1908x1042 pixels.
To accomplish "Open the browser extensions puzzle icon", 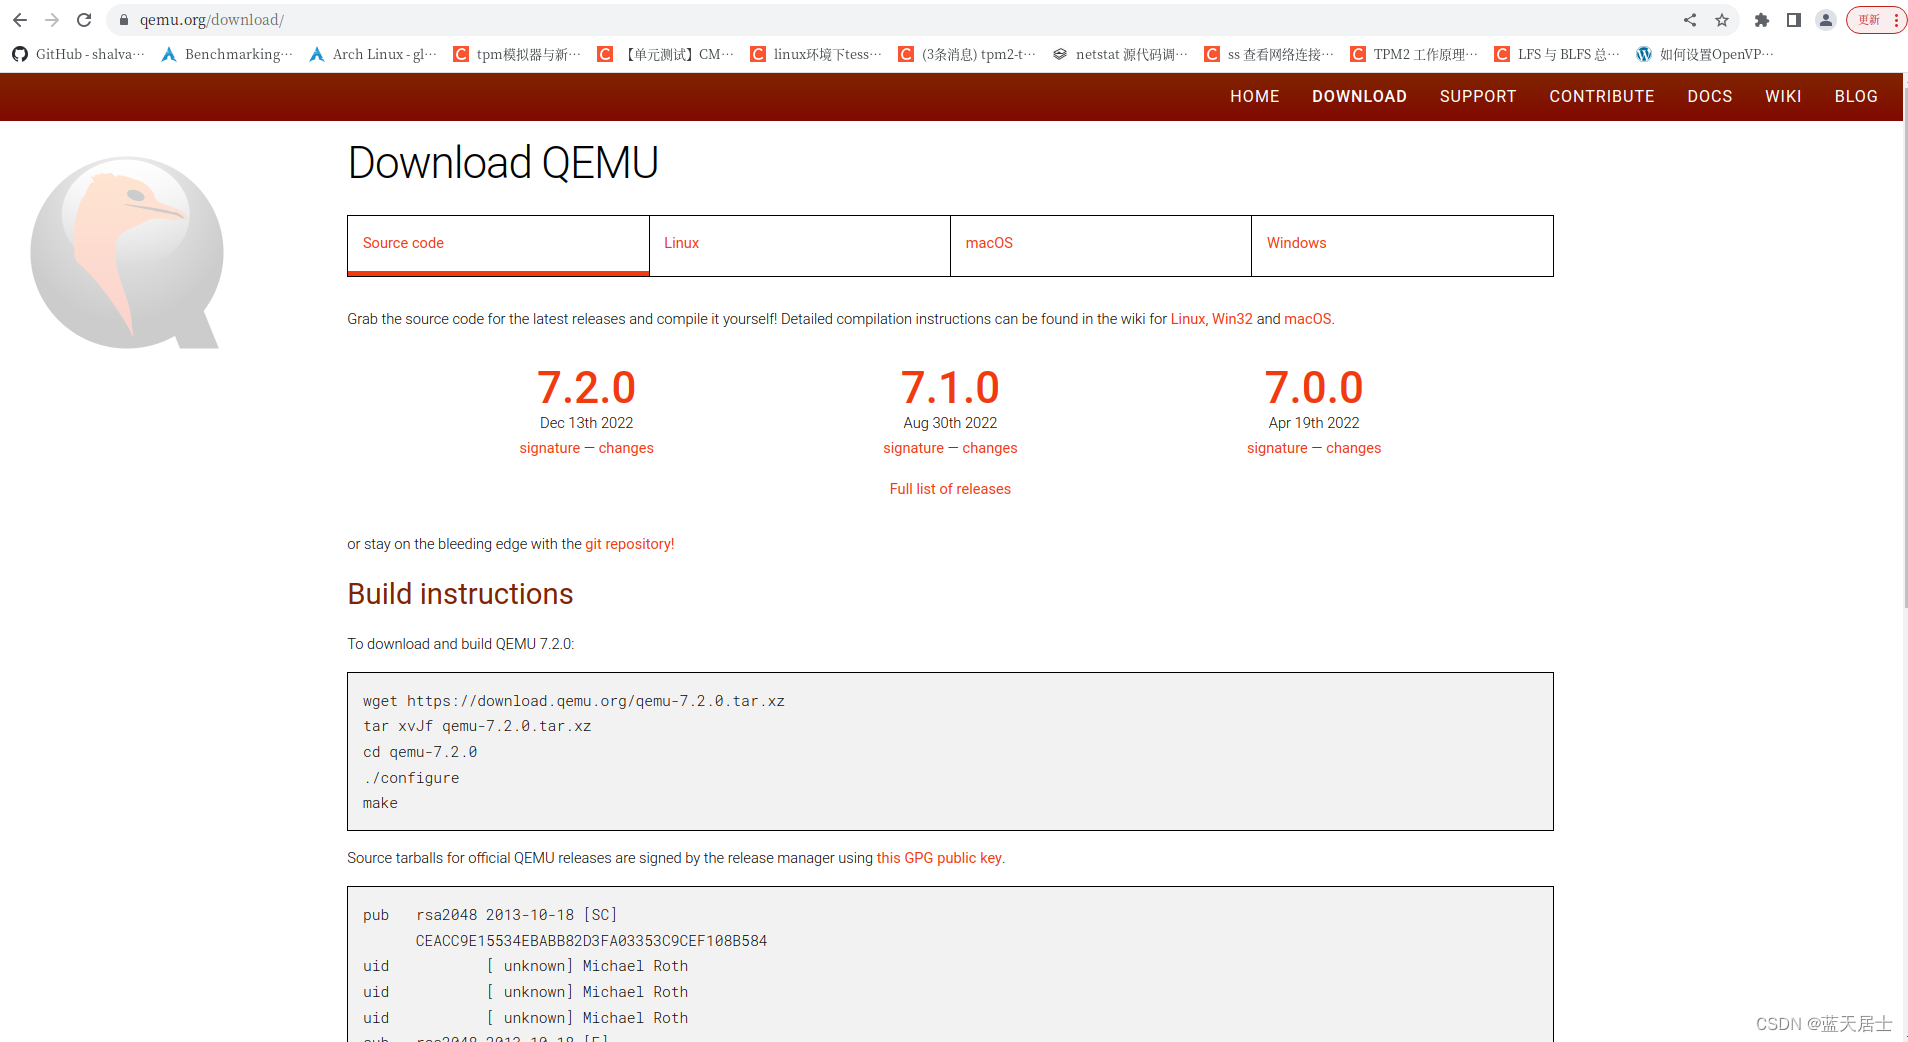I will 1762,19.
